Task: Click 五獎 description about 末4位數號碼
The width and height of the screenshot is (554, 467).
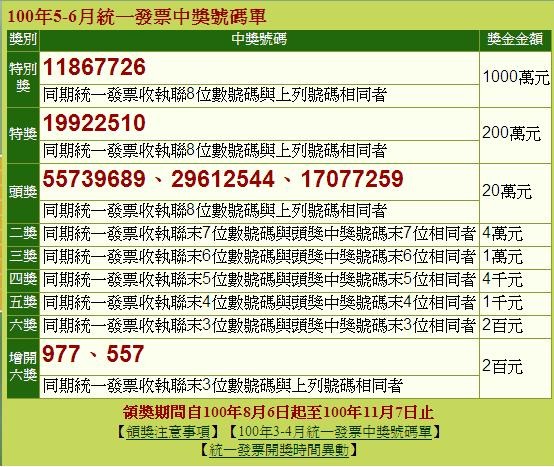Action: point(259,303)
